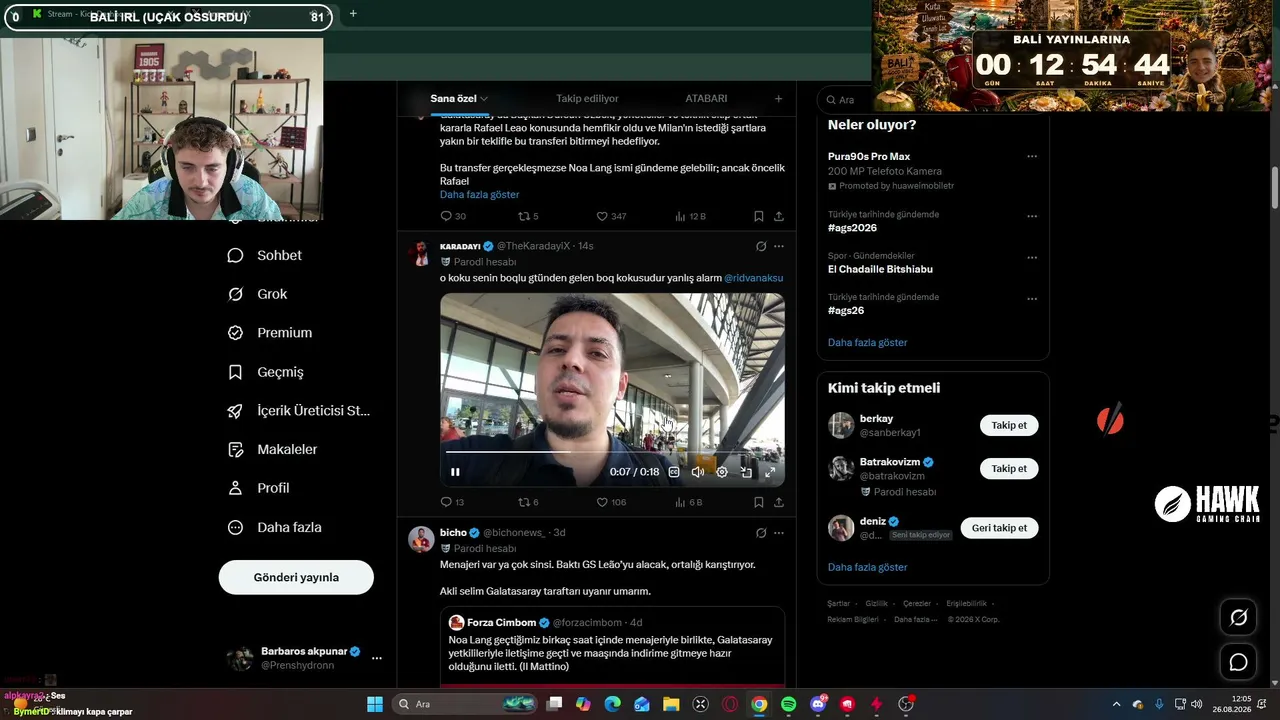The height and width of the screenshot is (720, 1280).
Task: Share the KARADAYI tweet
Action: pos(779,502)
